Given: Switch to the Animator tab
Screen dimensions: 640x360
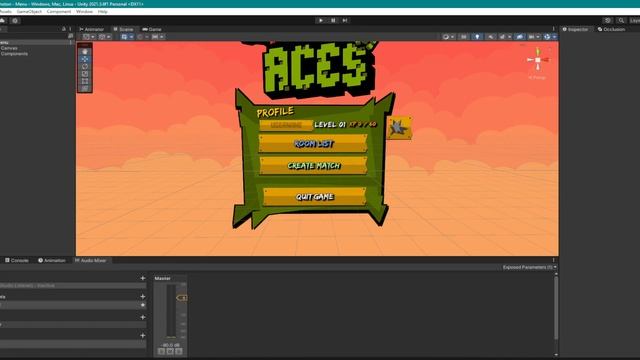Looking at the screenshot, I should [x=91, y=29].
